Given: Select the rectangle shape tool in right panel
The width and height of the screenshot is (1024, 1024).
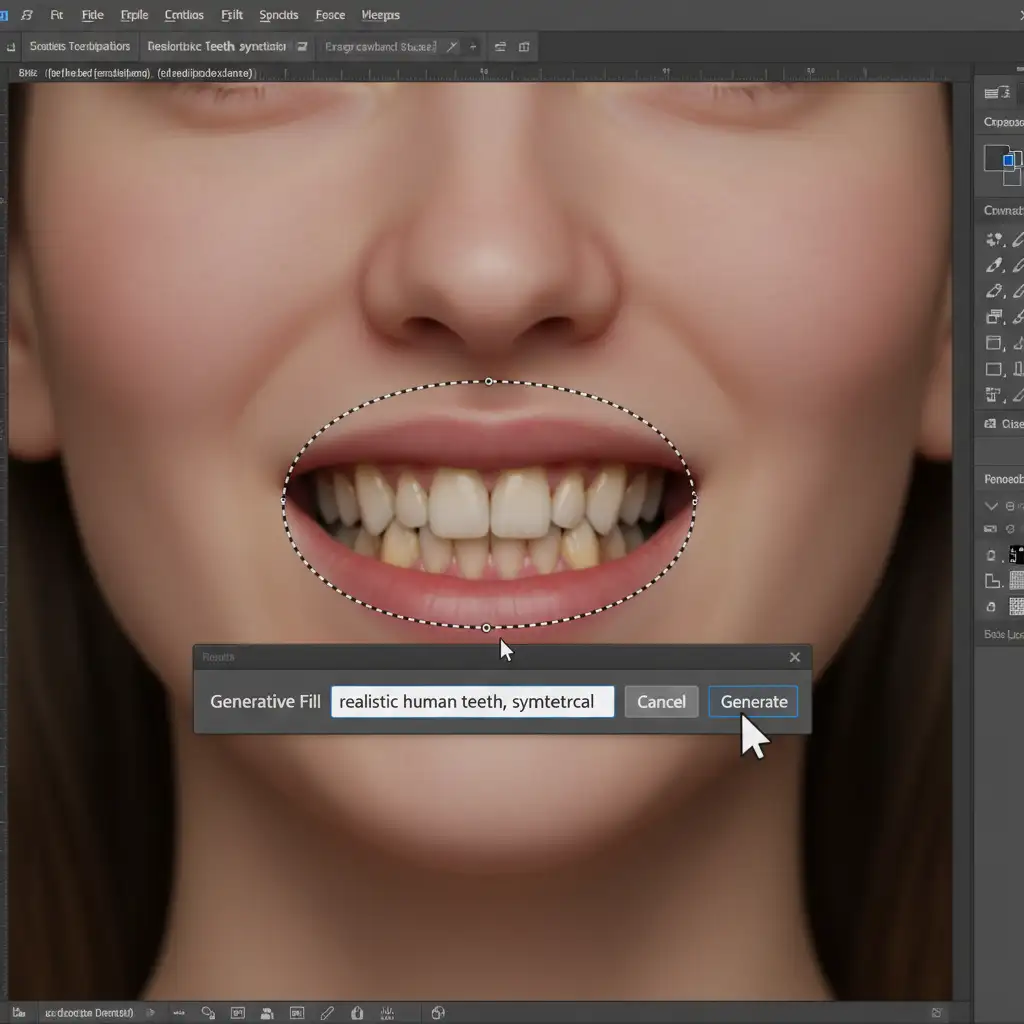Looking at the screenshot, I should pos(993,369).
